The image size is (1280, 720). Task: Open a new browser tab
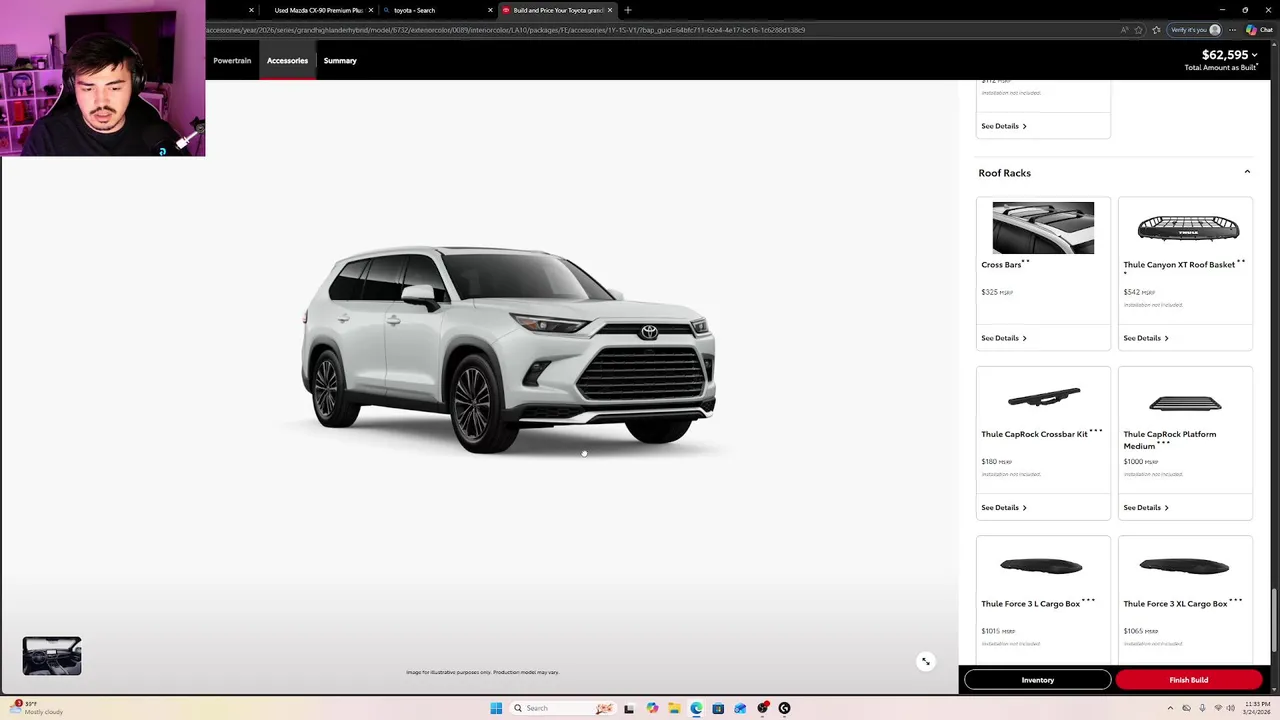click(628, 10)
